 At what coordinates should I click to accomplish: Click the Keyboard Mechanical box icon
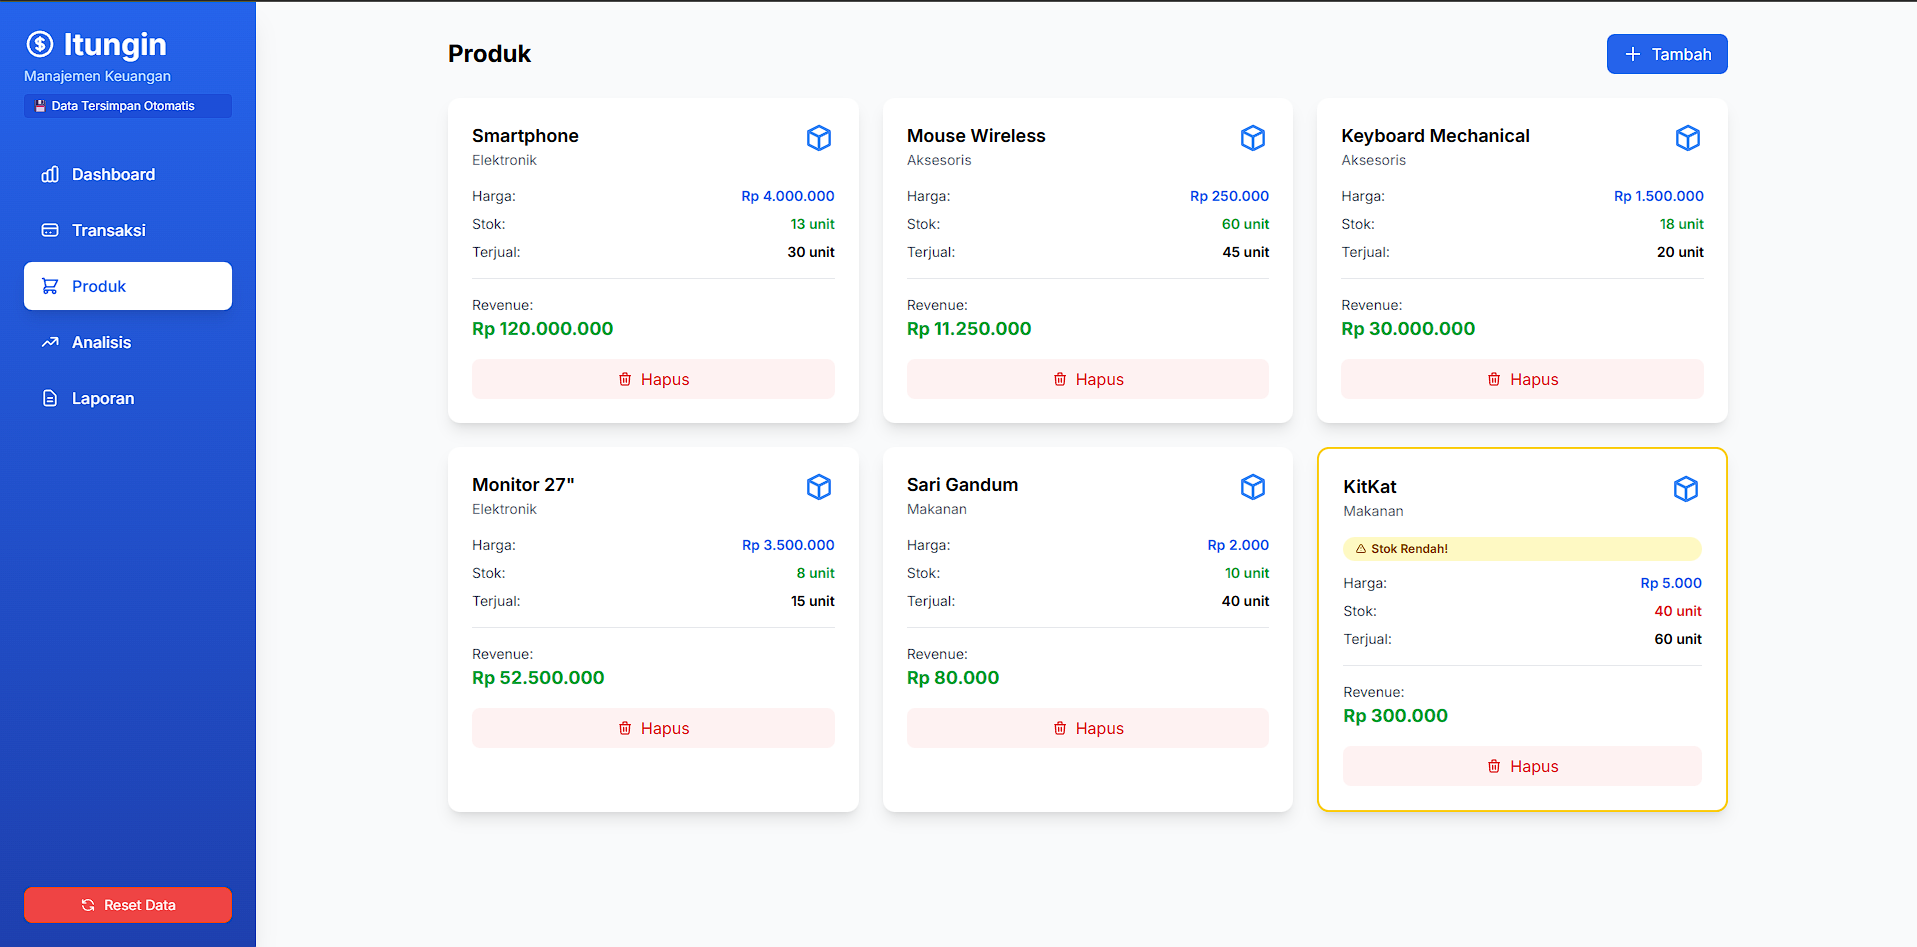click(x=1687, y=138)
